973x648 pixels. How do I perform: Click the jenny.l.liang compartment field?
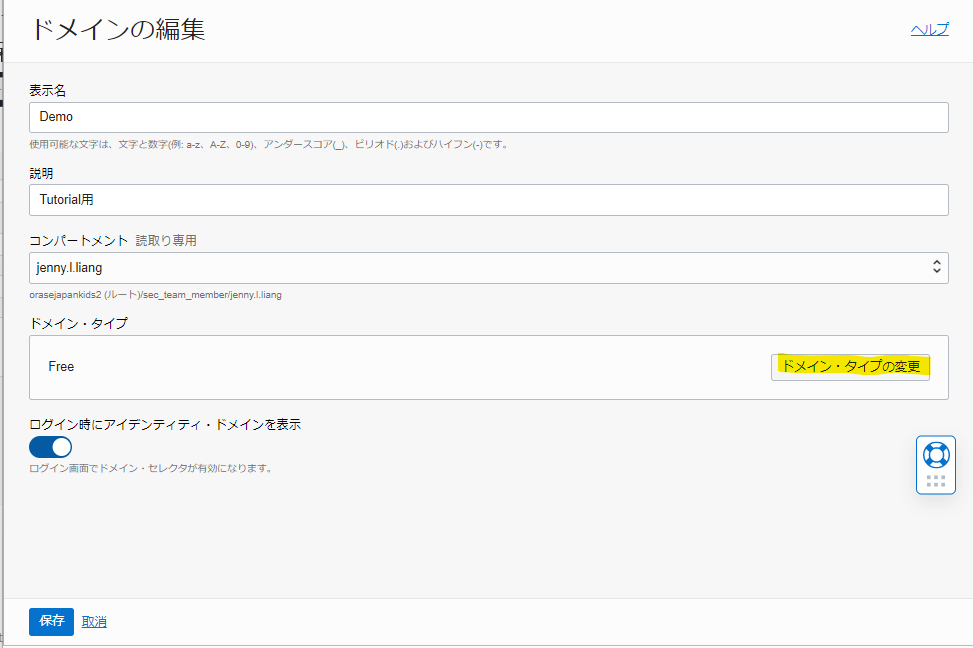[480, 267]
